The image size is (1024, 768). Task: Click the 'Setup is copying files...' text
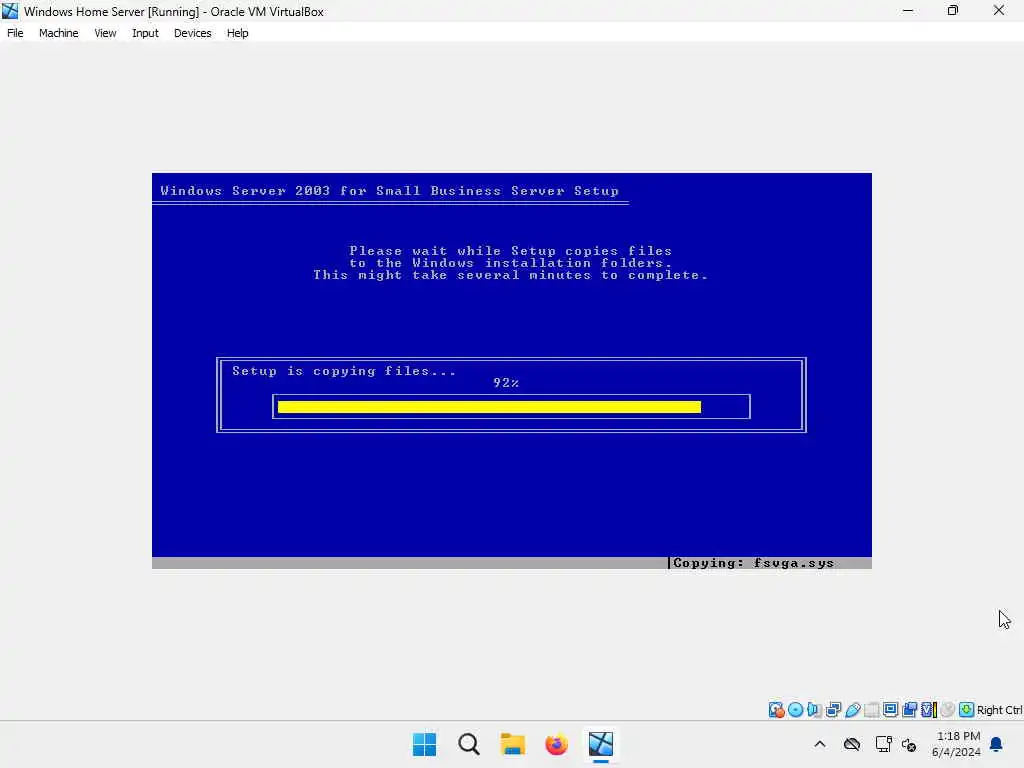pos(344,371)
